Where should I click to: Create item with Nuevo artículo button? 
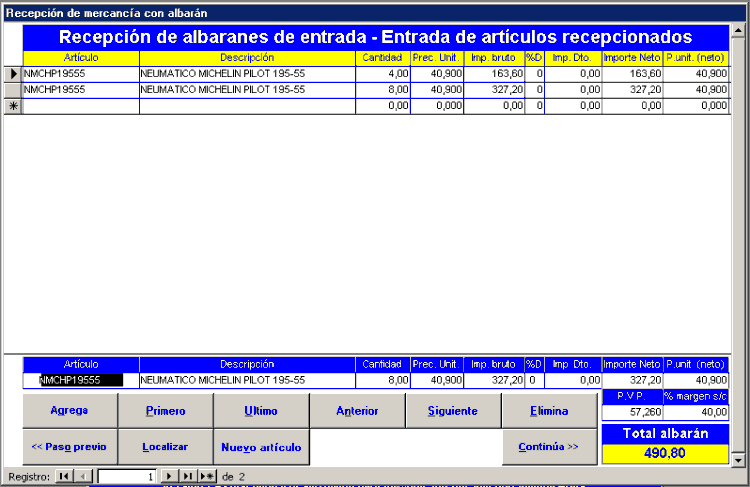pos(261,447)
